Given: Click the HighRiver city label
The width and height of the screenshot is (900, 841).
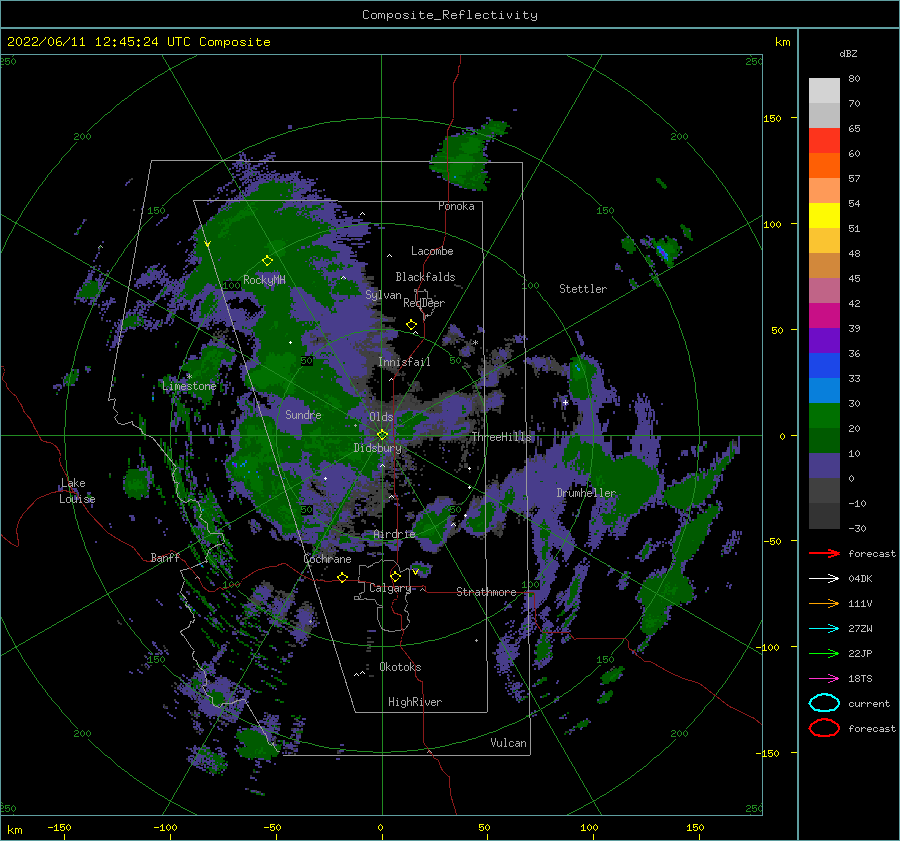Looking at the screenshot, I should pyautogui.click(x=415, y=702).
